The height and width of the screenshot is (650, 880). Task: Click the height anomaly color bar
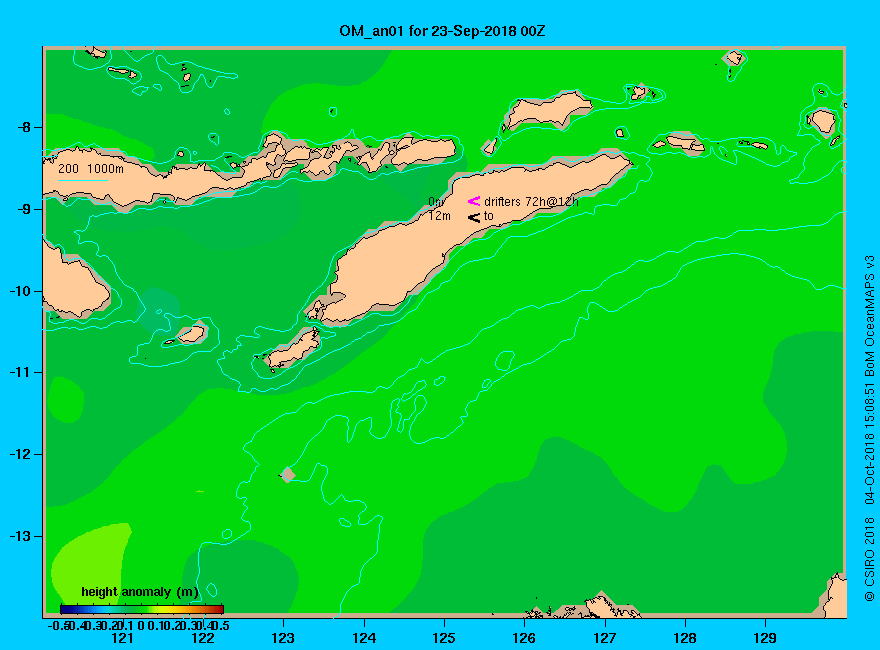tap(142, 609)
